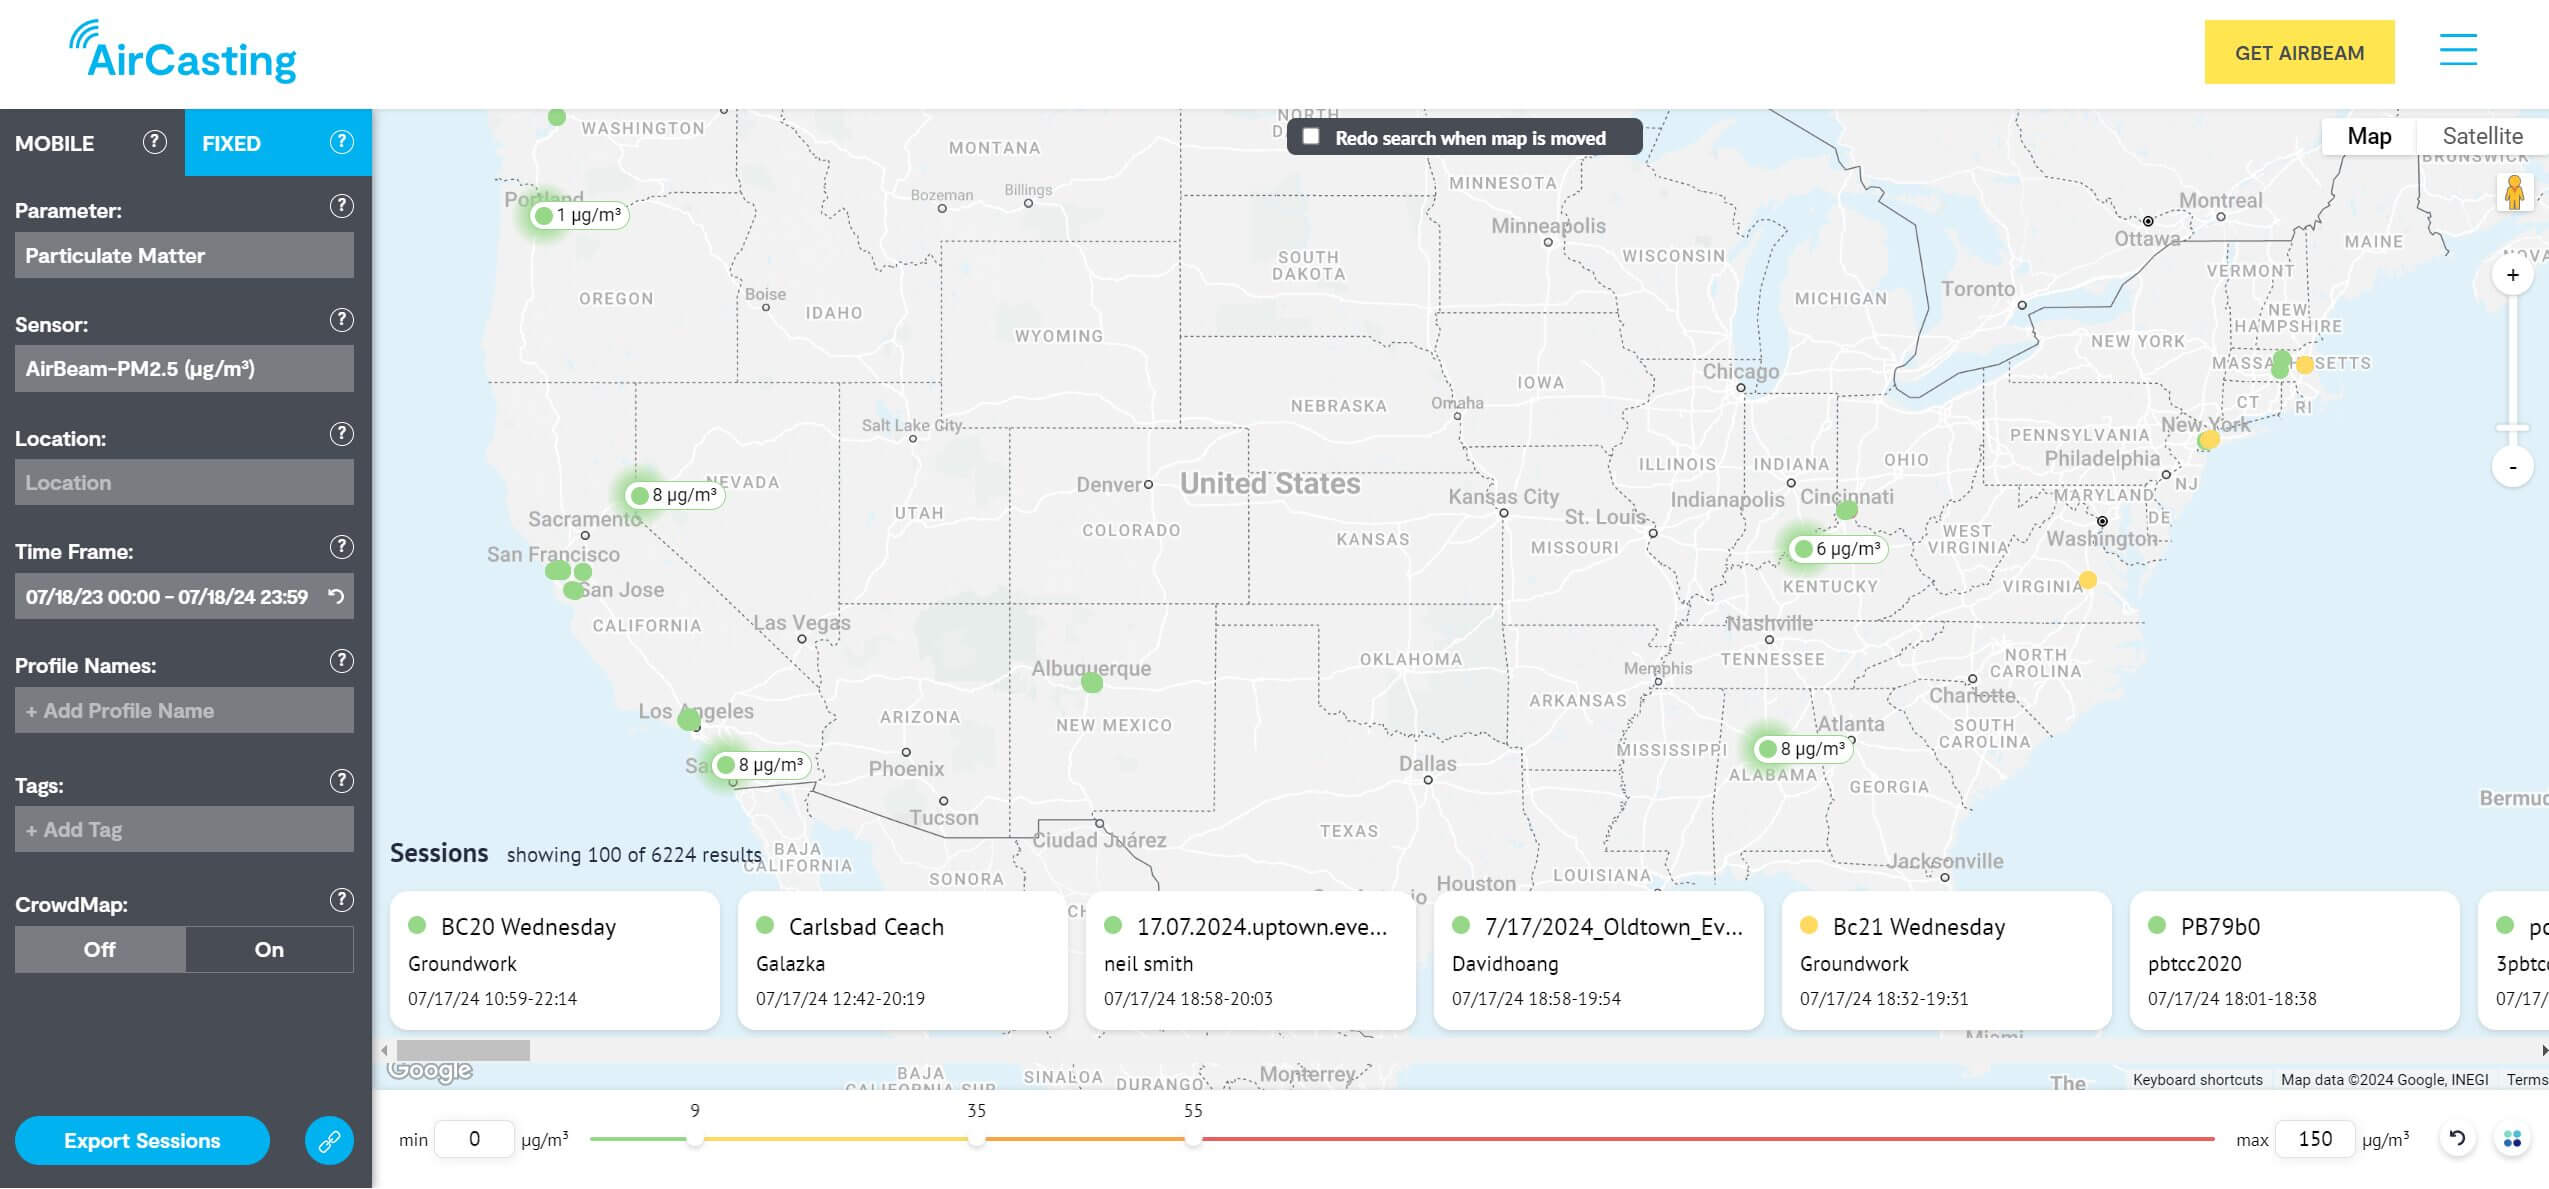Click the Nevada 8 µg/m³ marker
This screenshot has height=1189, width=2549.
(675, 495)
